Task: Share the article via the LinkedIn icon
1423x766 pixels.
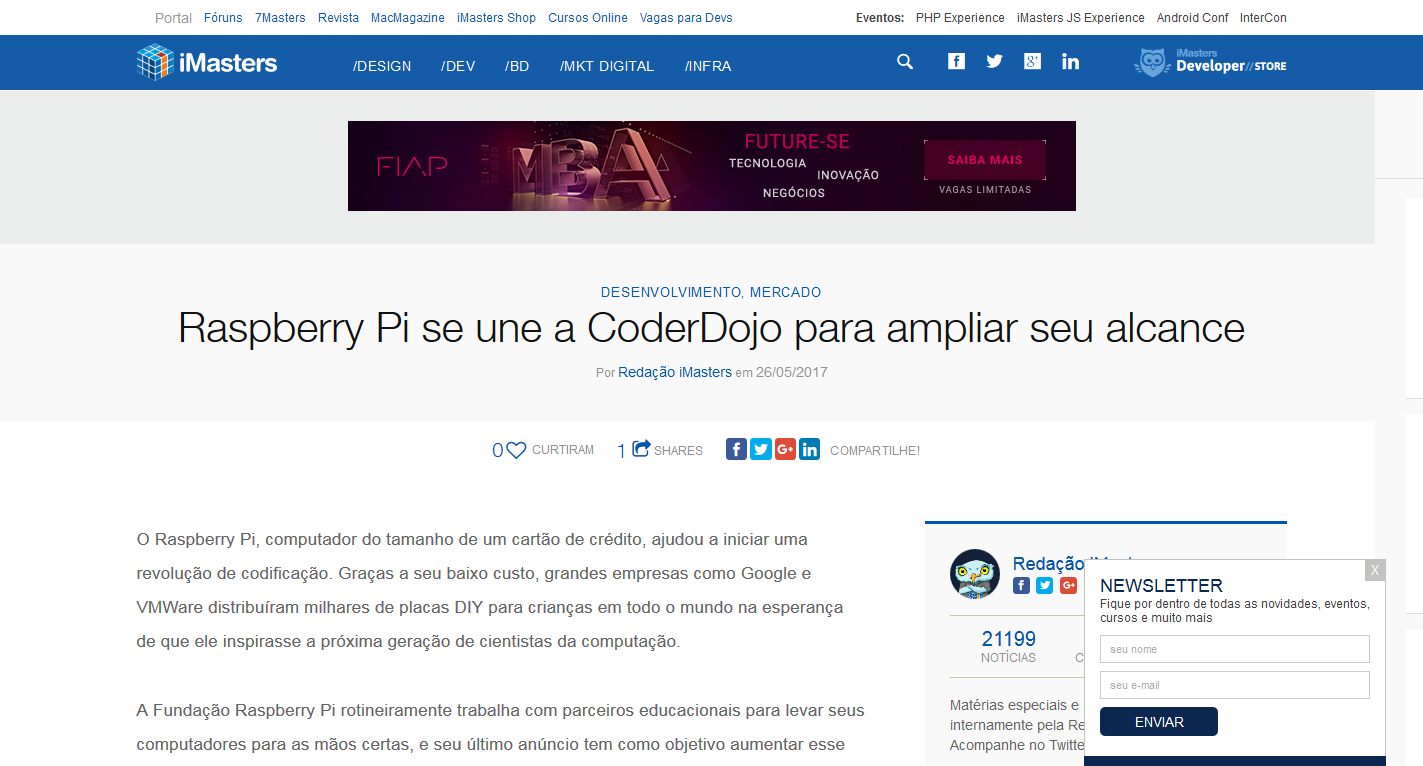Action: [x=810, y=449]
